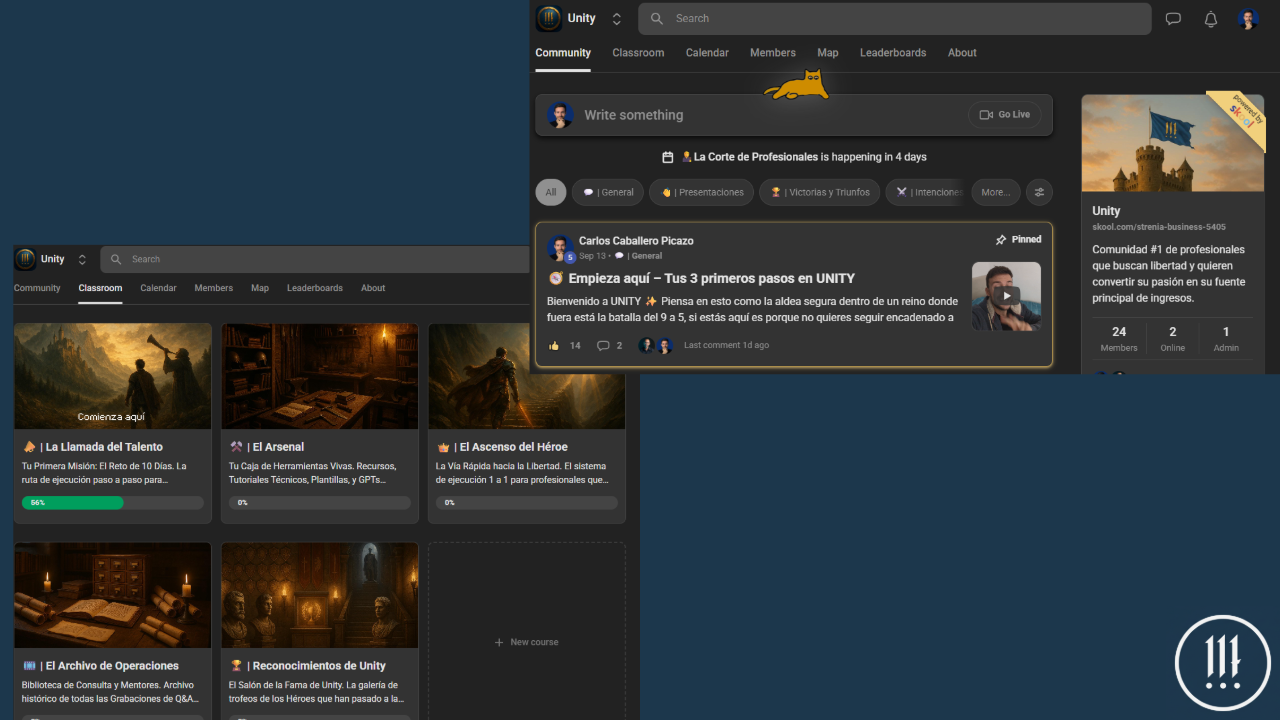Screen dimensions: 1280x720
Task: Open El Ascenso del Héroe course cover image
Action: 527,376
